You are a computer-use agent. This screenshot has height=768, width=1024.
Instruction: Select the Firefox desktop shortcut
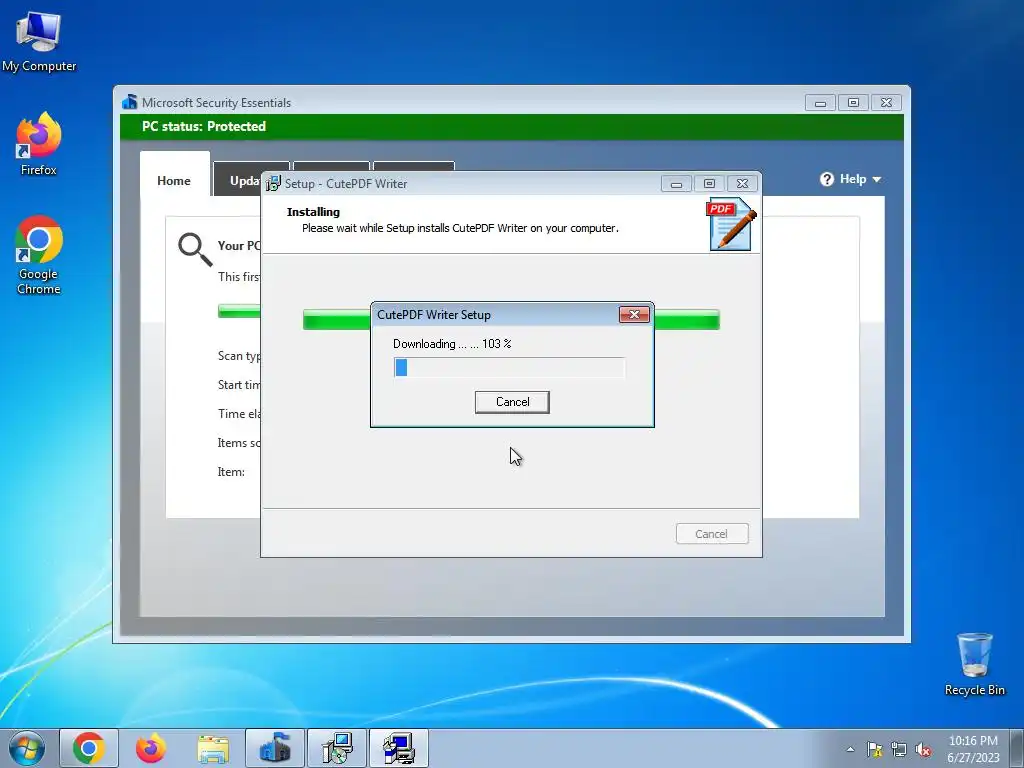[39, 144]
